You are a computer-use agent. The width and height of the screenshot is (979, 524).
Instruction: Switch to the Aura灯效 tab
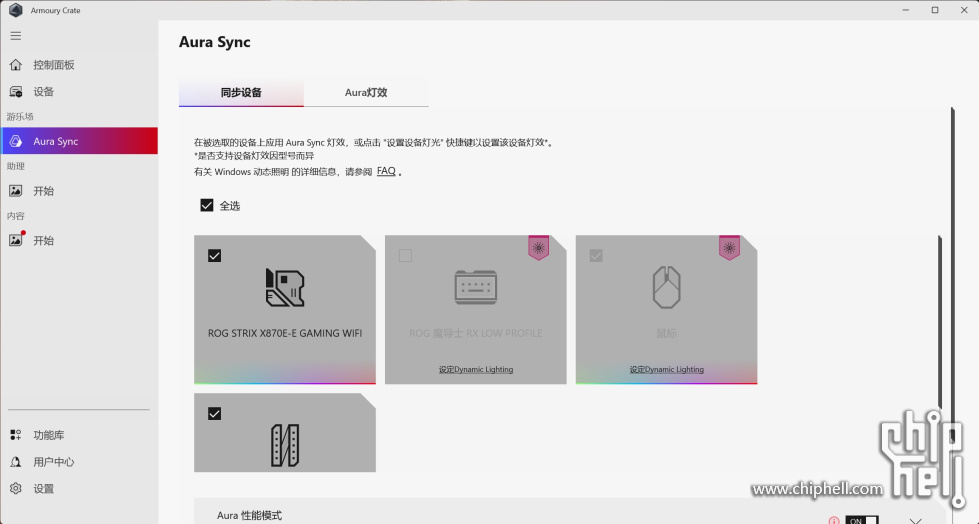[366, 92]
